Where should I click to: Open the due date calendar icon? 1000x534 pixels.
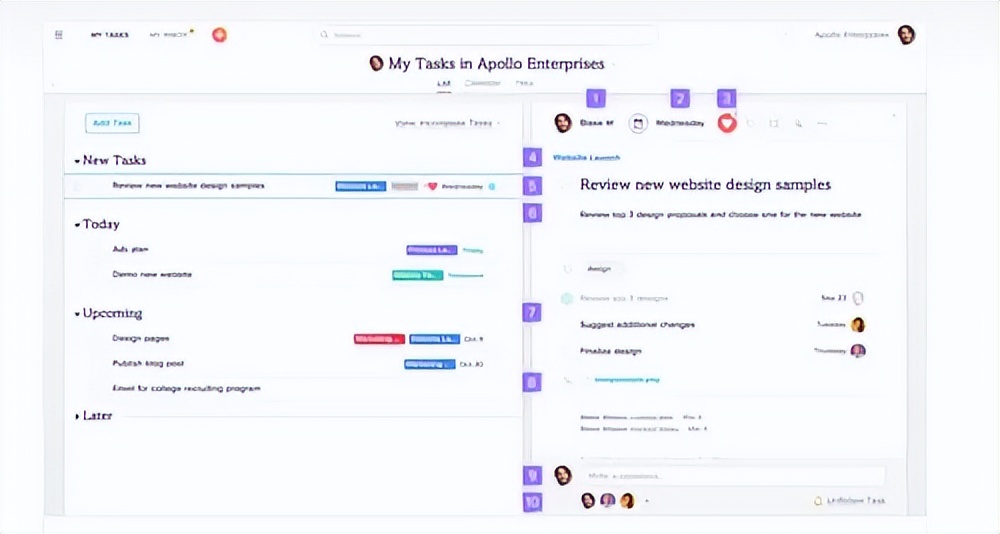point(638,123)
